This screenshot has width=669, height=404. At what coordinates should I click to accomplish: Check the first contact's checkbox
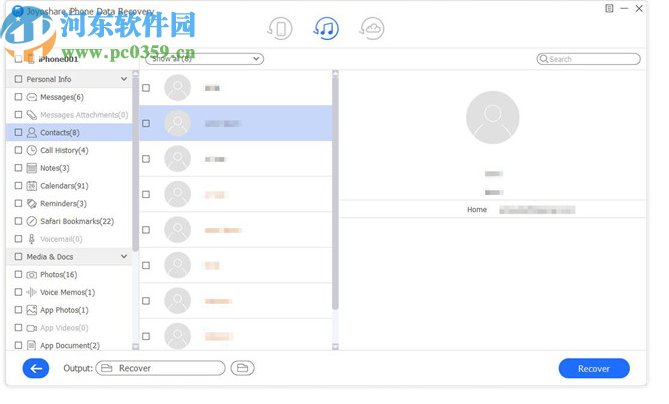(x=146, y=88)
